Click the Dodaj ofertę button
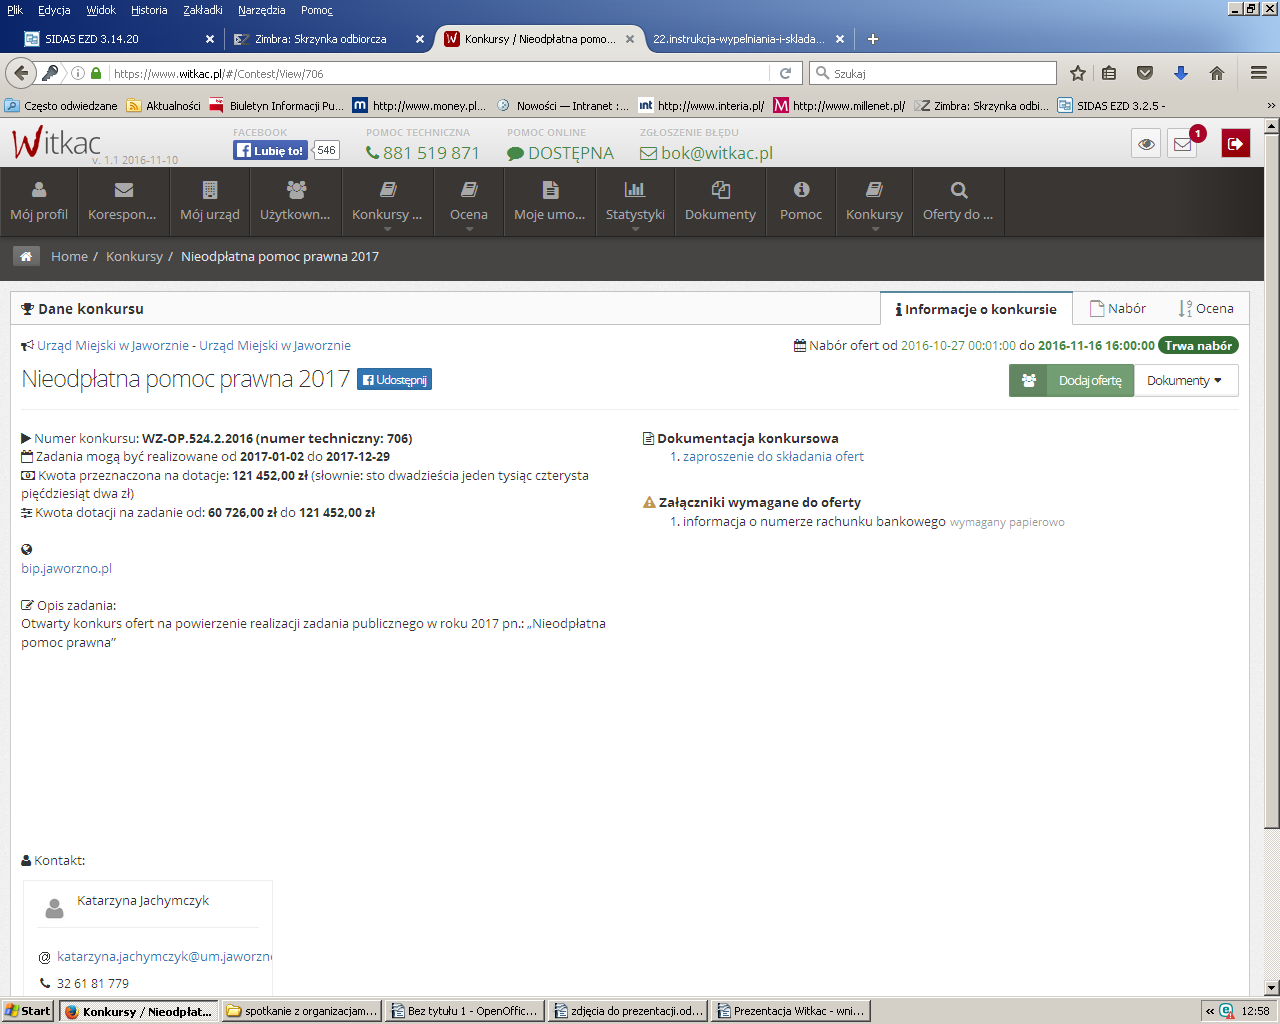This screenshot has width=1280, height=1024. (x=1071, y=380)
